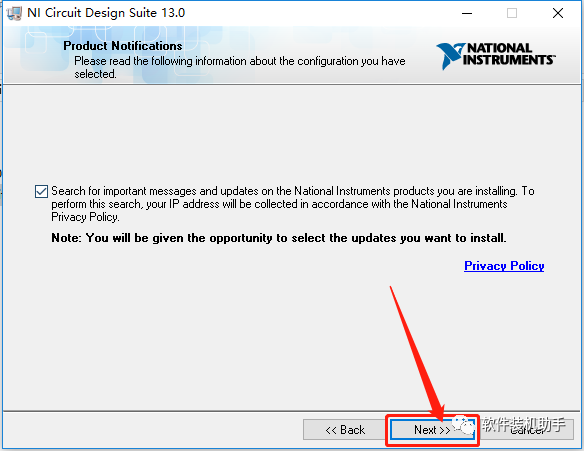
Task: Click the Next >> button
Action: [x=432, y=430]
